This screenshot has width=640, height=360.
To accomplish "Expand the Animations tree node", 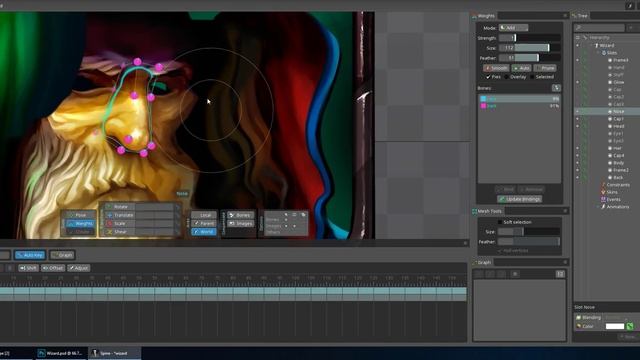I will click(599, 207).
